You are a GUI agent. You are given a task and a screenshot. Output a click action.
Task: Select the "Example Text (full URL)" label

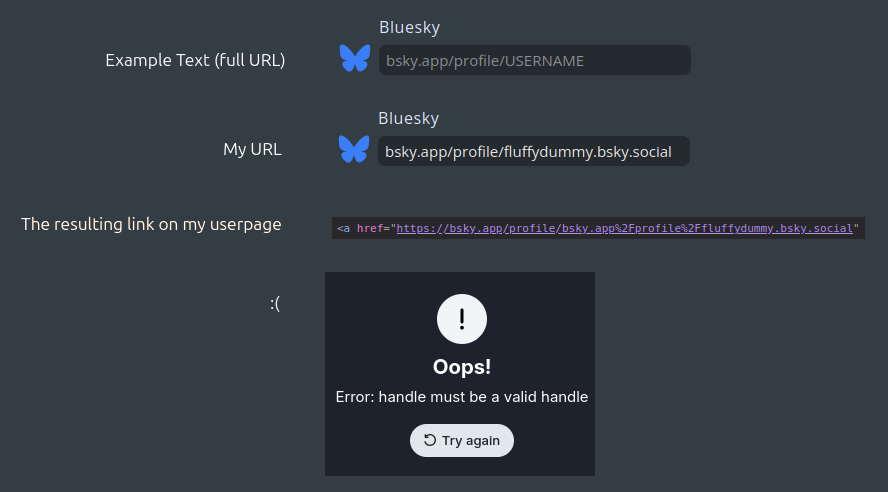point(195,61)
